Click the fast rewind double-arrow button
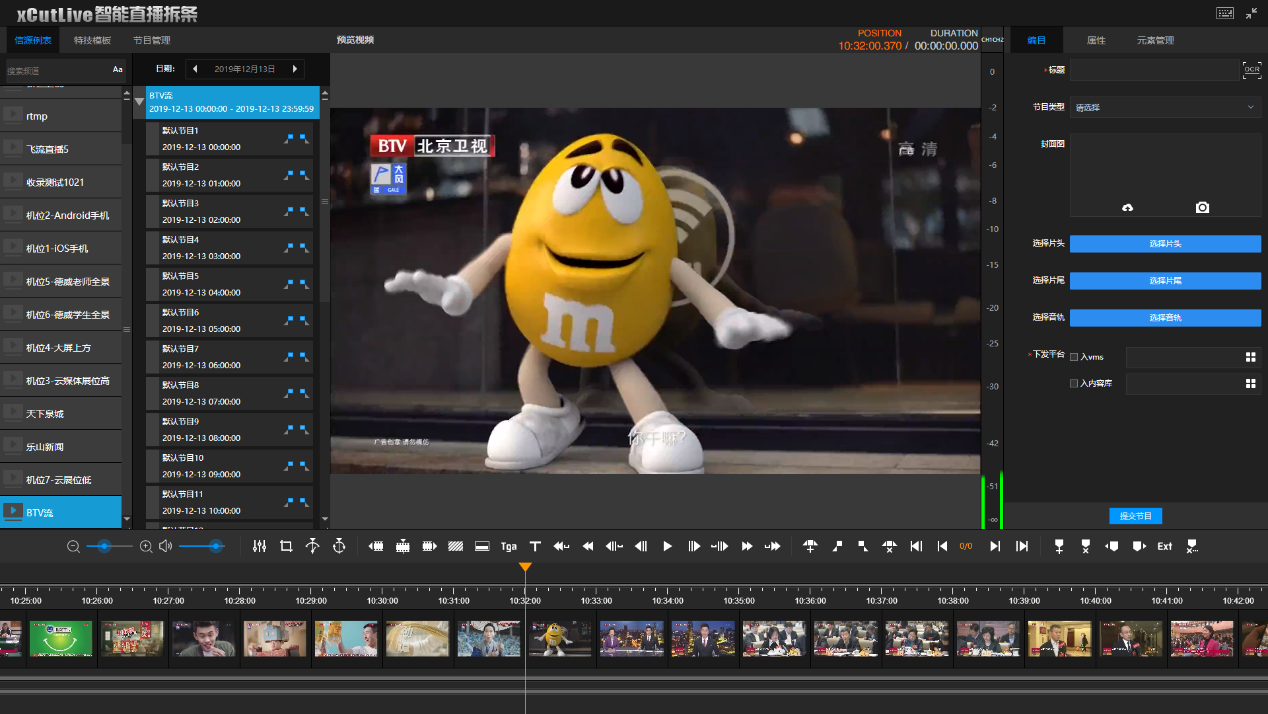The height and width of the screenshot is (714, 1268). 588,546
